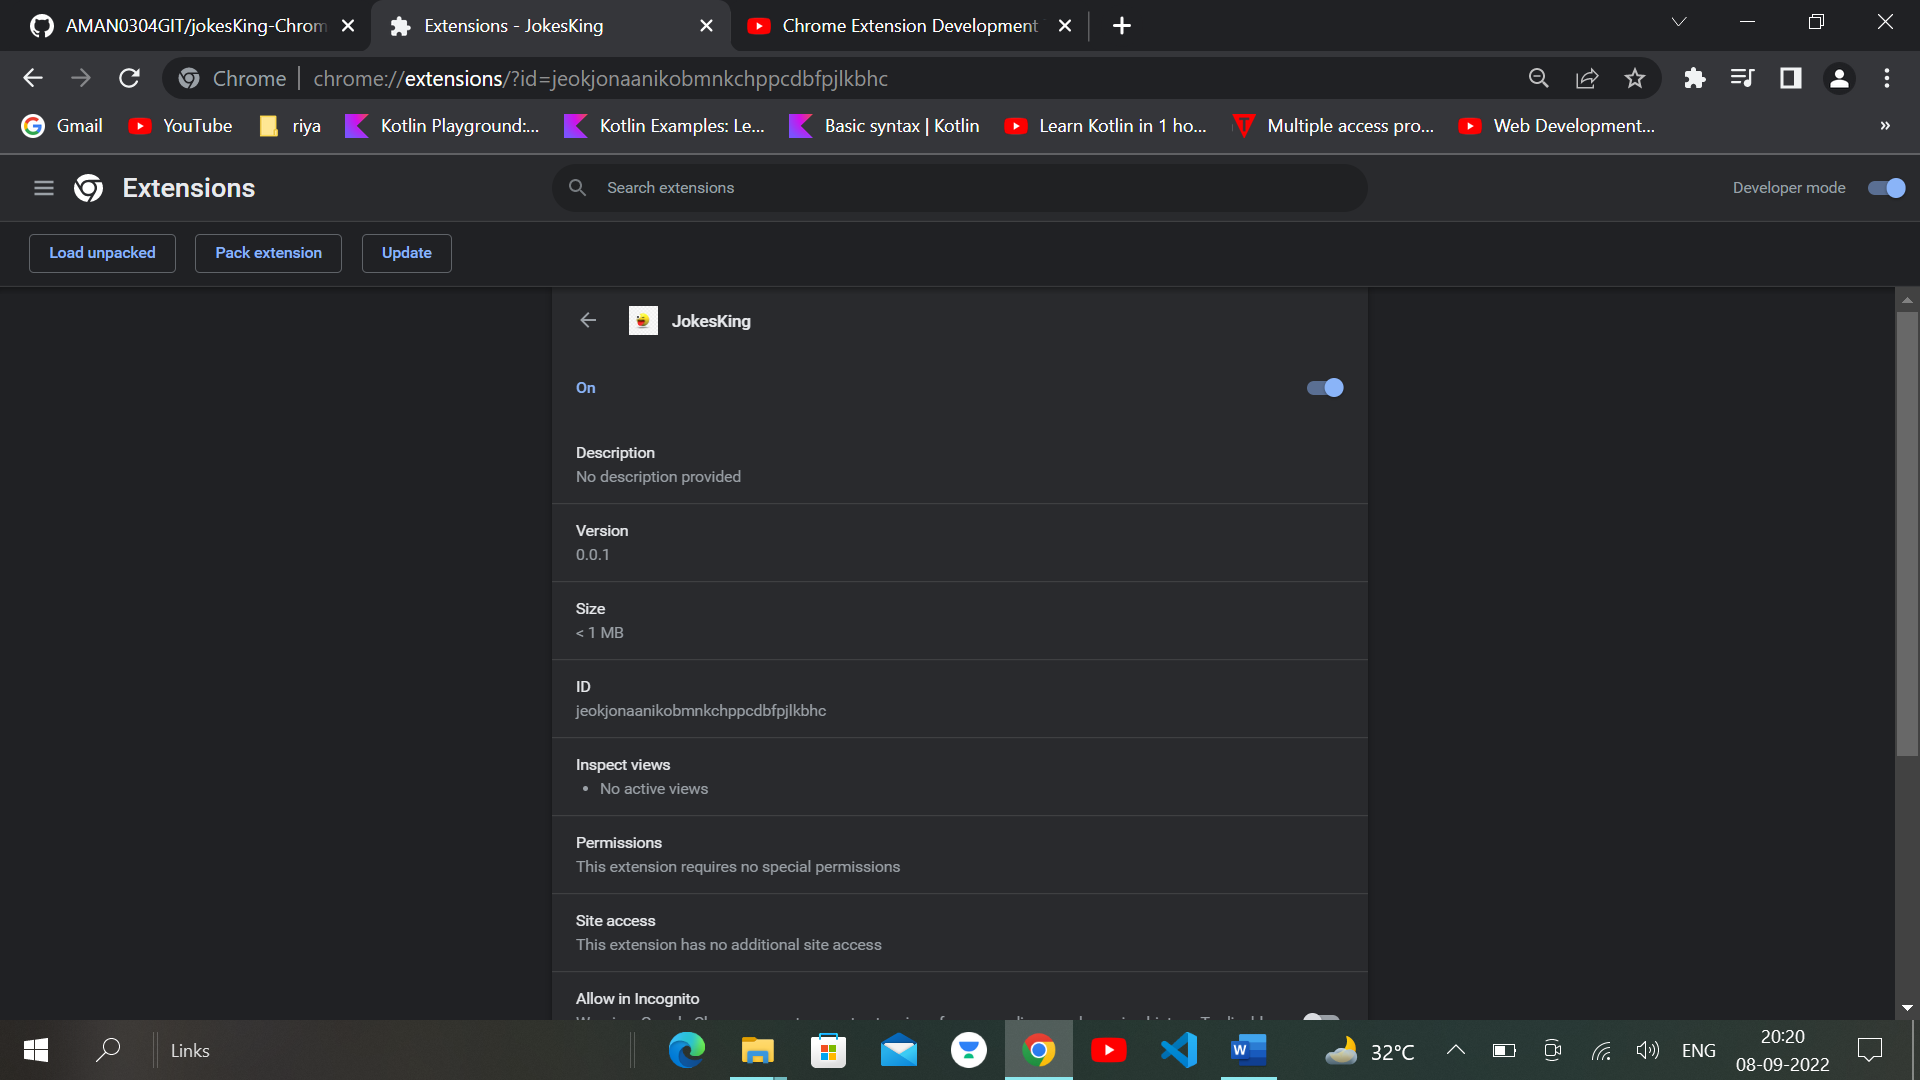Open the browser profile icon

[1839, 78]
